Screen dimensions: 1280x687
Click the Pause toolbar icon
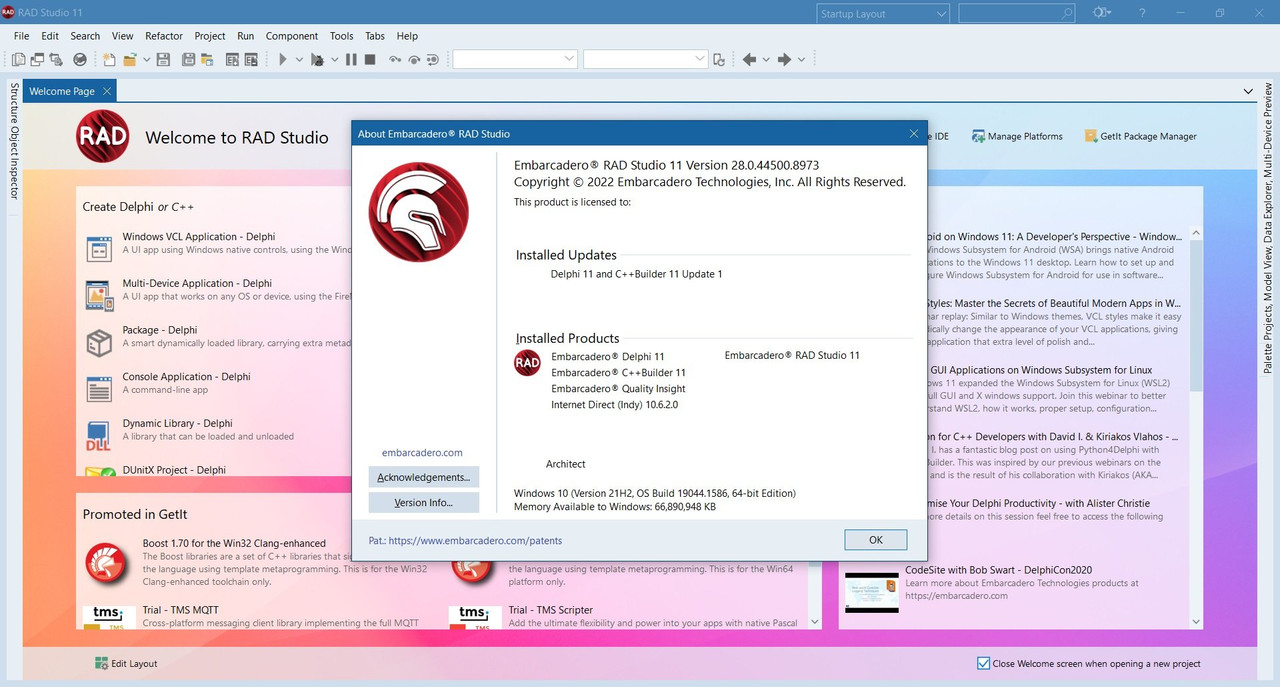(351, 60)
